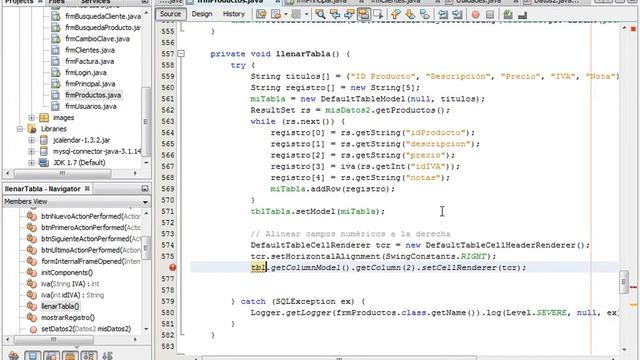Jump to Last Edit location icon

(x=261, y=15)
